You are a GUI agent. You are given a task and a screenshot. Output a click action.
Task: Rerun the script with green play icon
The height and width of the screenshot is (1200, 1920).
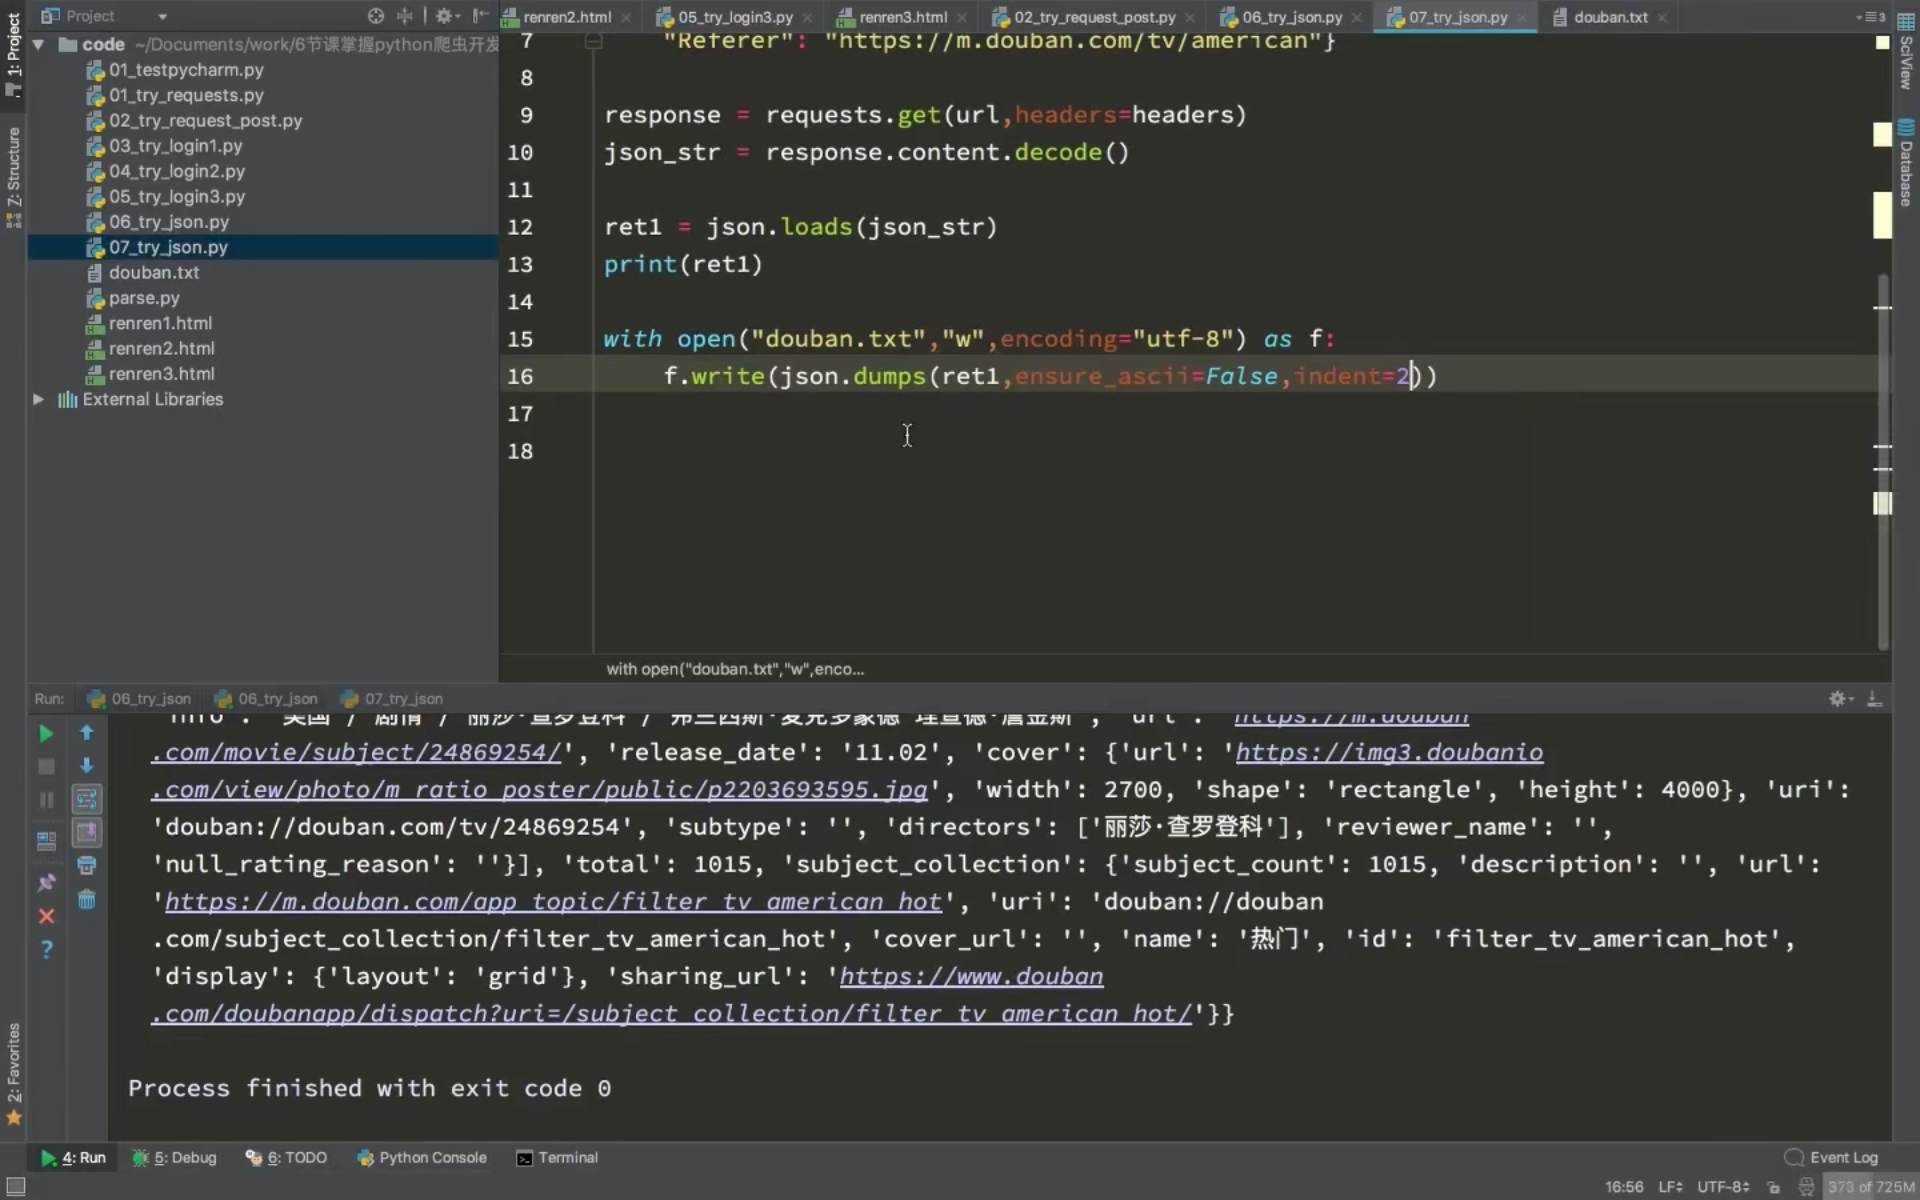46,734
